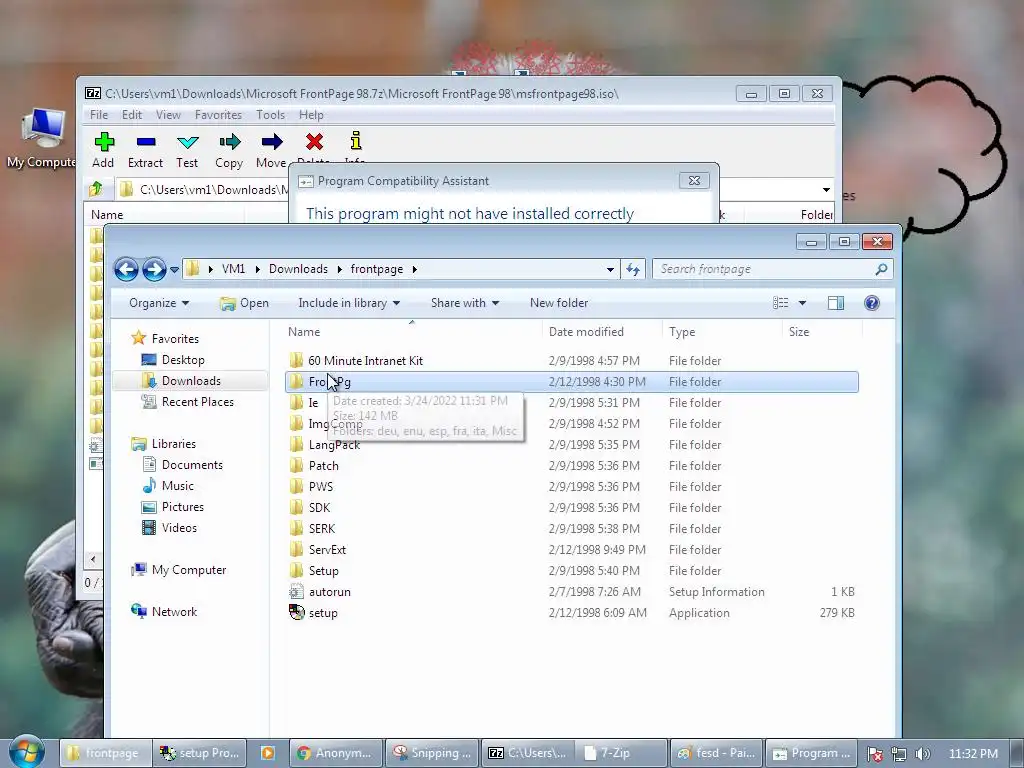This screenshot has height=768, width=1024.
Task: Open File menu in 7-Zip window
Action: (x=99, y=115)
